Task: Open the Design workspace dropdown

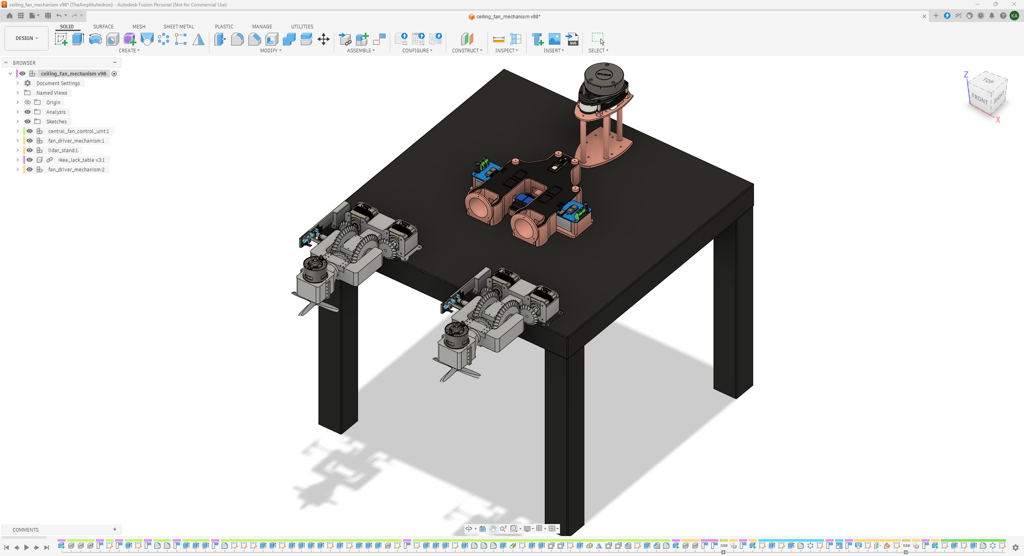Action: 26,38
